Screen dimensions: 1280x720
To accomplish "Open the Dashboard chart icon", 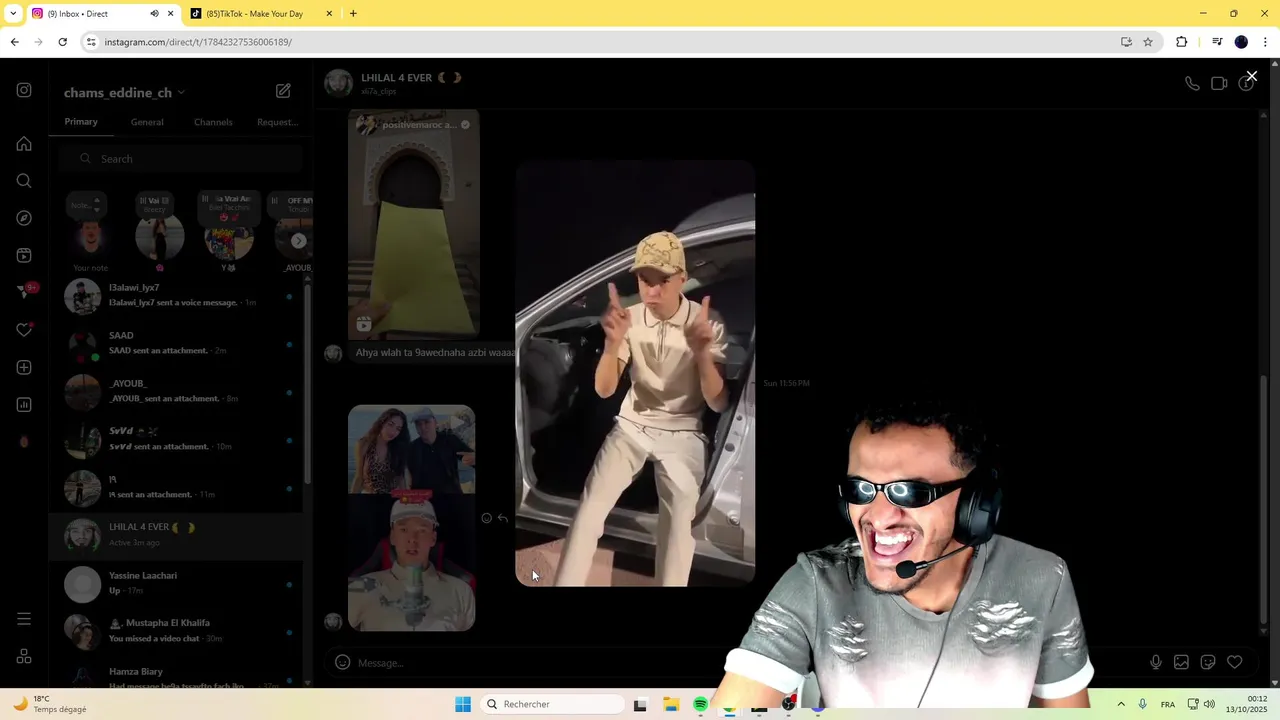I will (24, 405).
